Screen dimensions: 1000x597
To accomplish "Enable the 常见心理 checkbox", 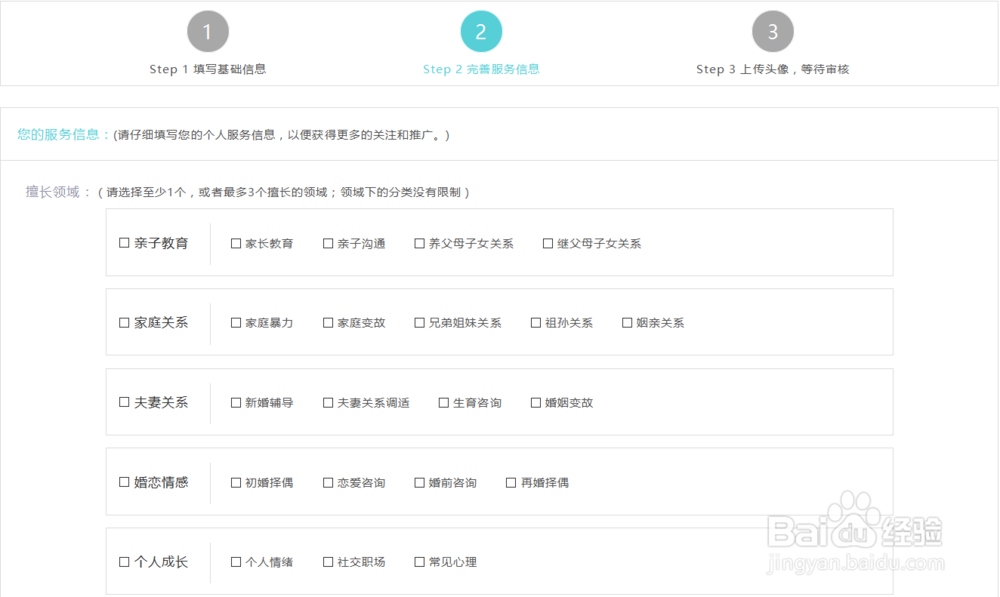I will point(419,562).
